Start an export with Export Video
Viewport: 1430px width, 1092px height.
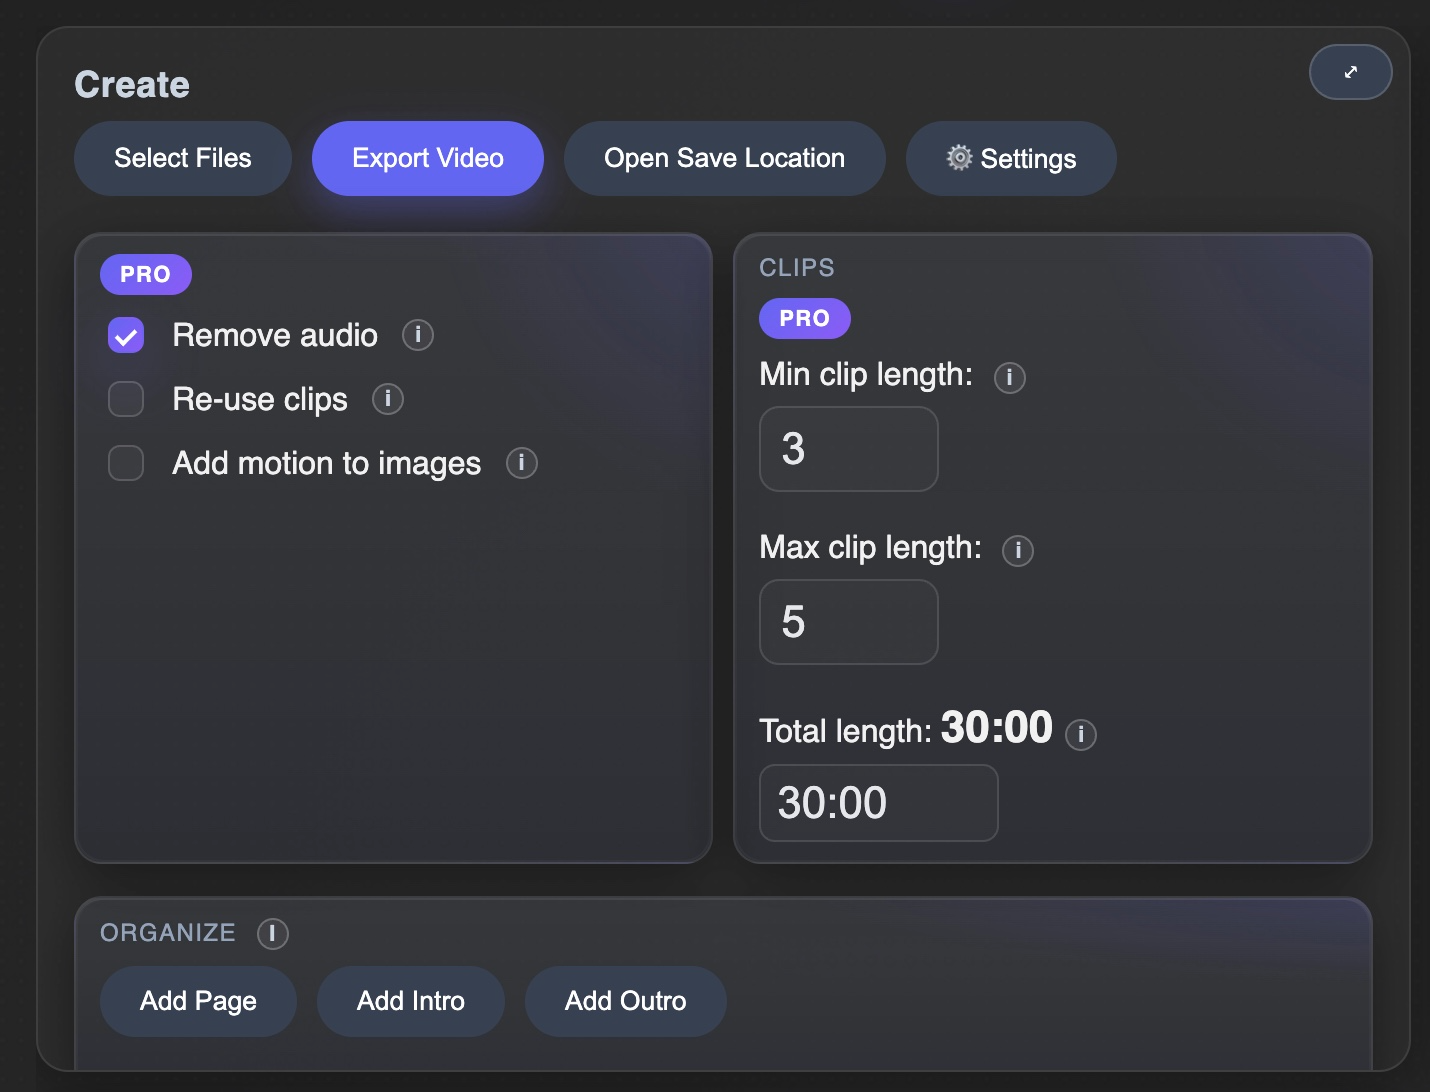427,158
